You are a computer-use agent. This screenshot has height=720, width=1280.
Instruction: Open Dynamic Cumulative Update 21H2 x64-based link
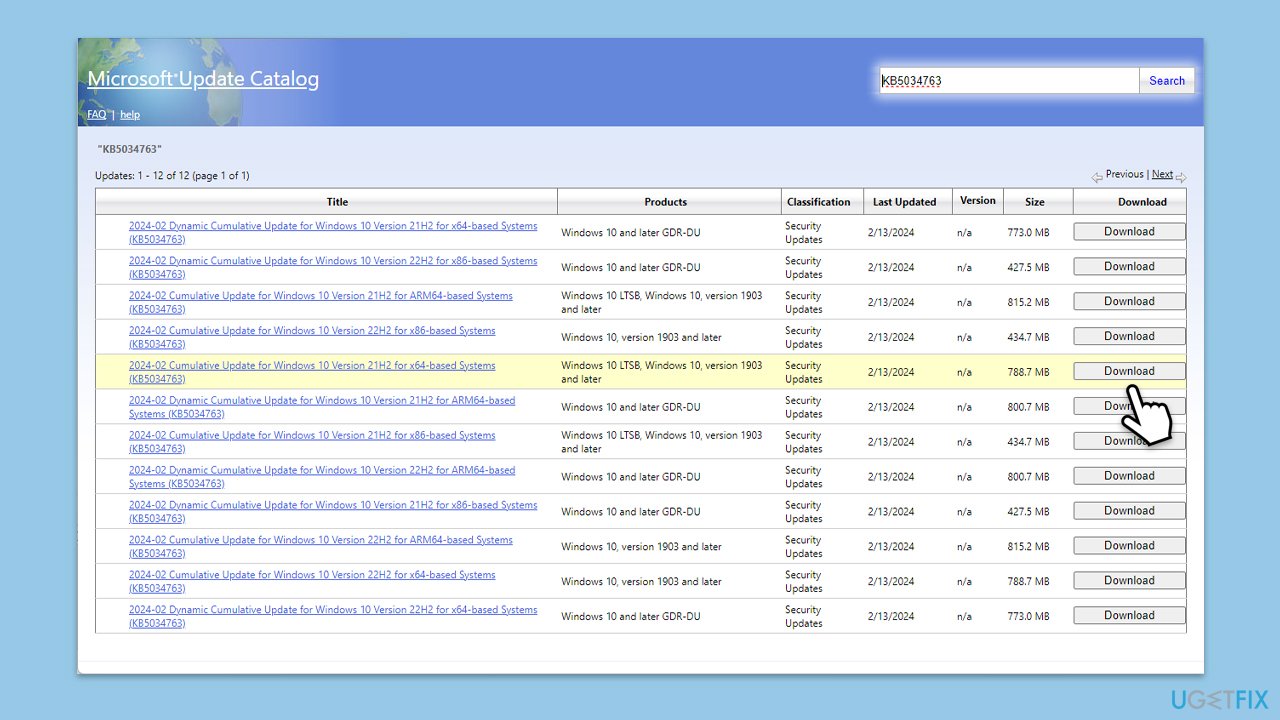click(x=333, y=233)
